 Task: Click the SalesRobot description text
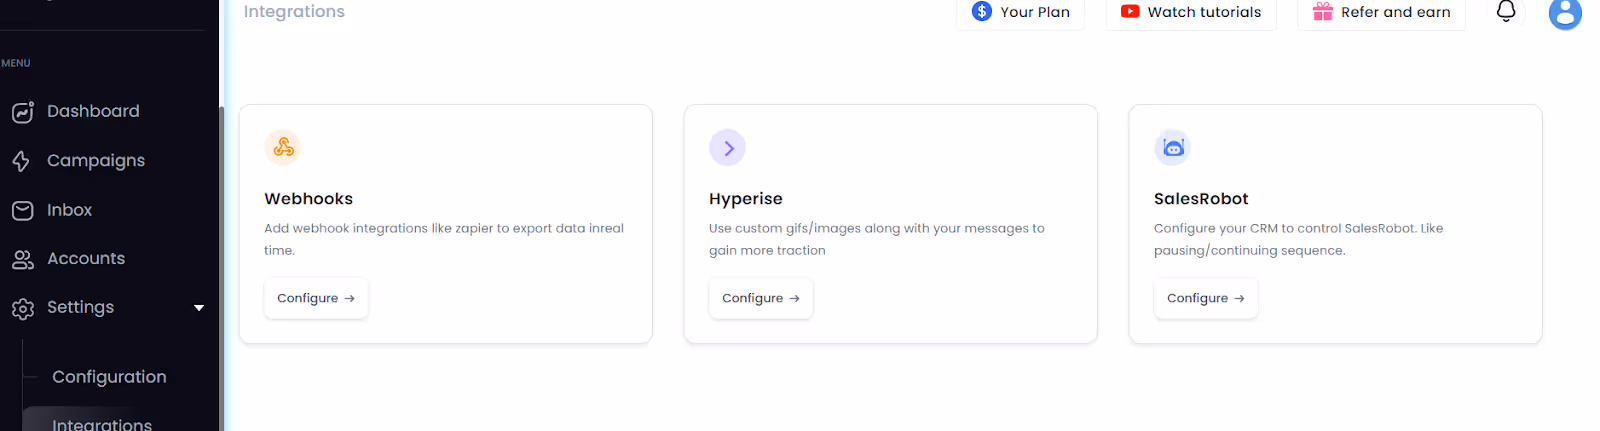click(x=1299, y=239)
